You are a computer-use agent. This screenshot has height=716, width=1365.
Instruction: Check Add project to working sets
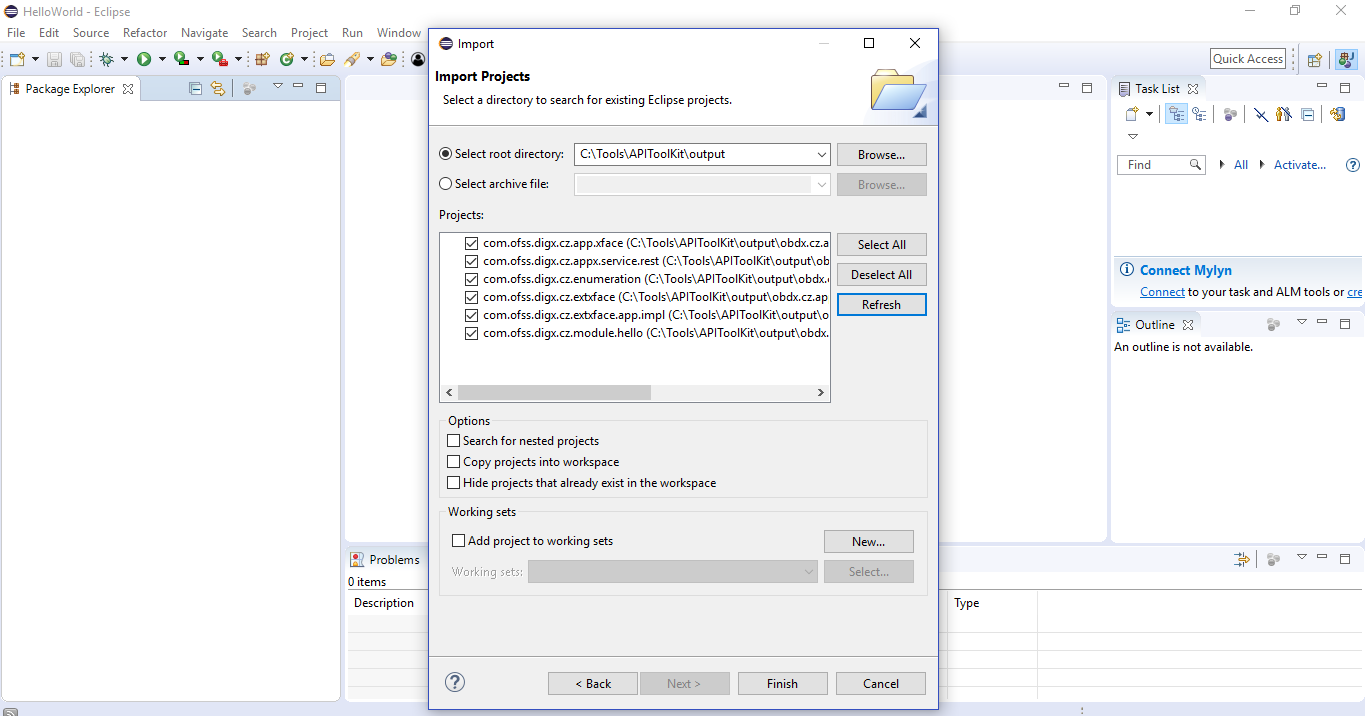tap(459, 540)
